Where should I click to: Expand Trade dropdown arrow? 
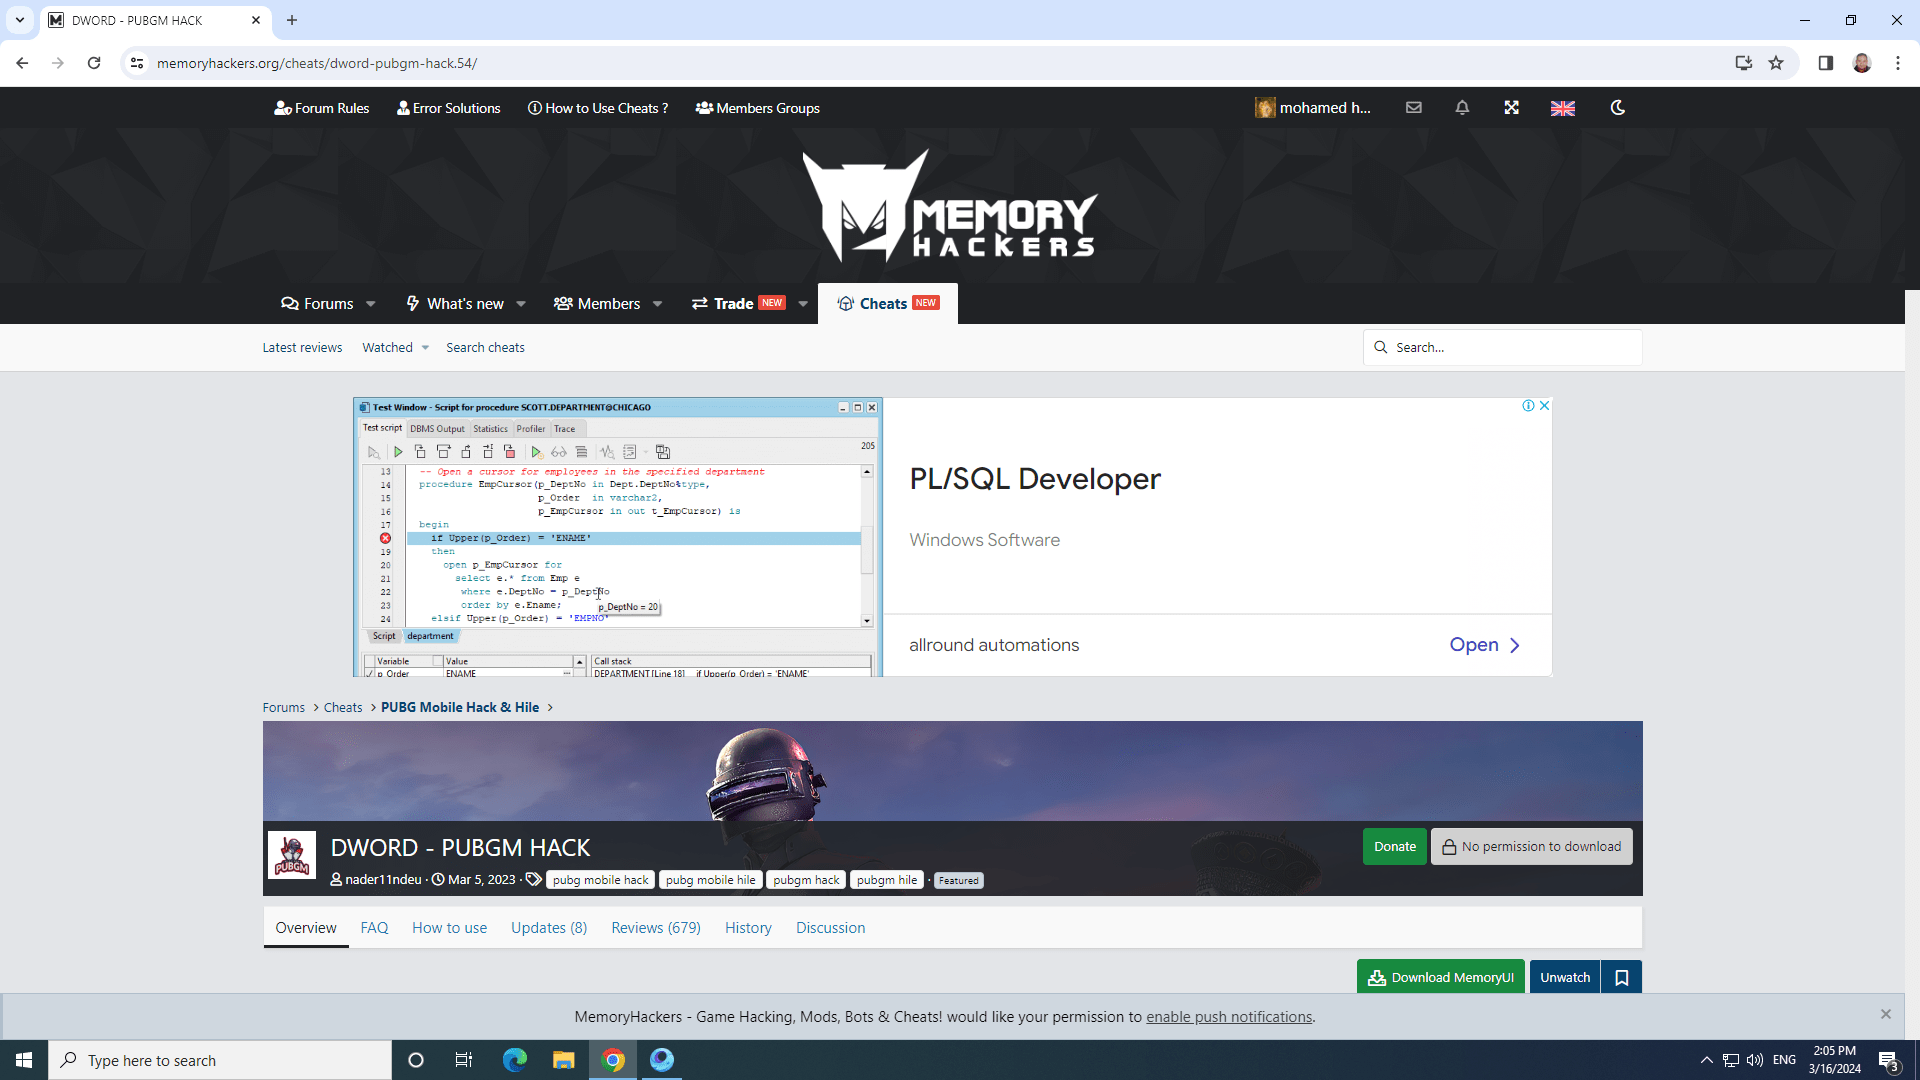803,304
